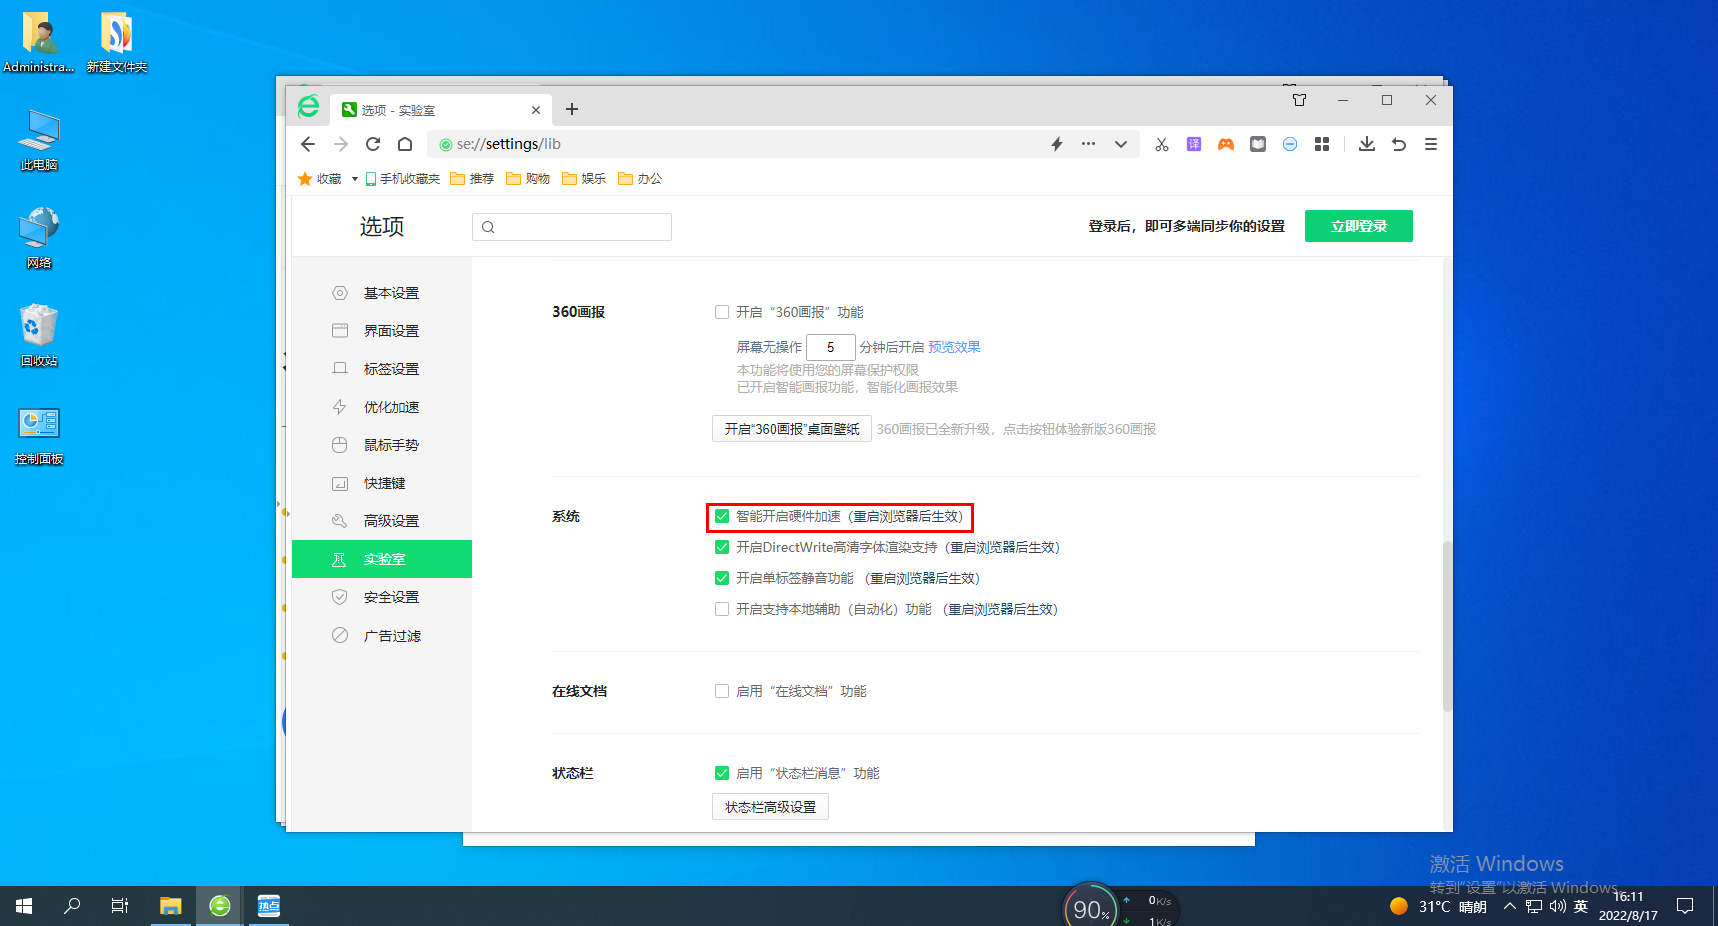Open the 购物 bookmark folder

coord(528,179)
